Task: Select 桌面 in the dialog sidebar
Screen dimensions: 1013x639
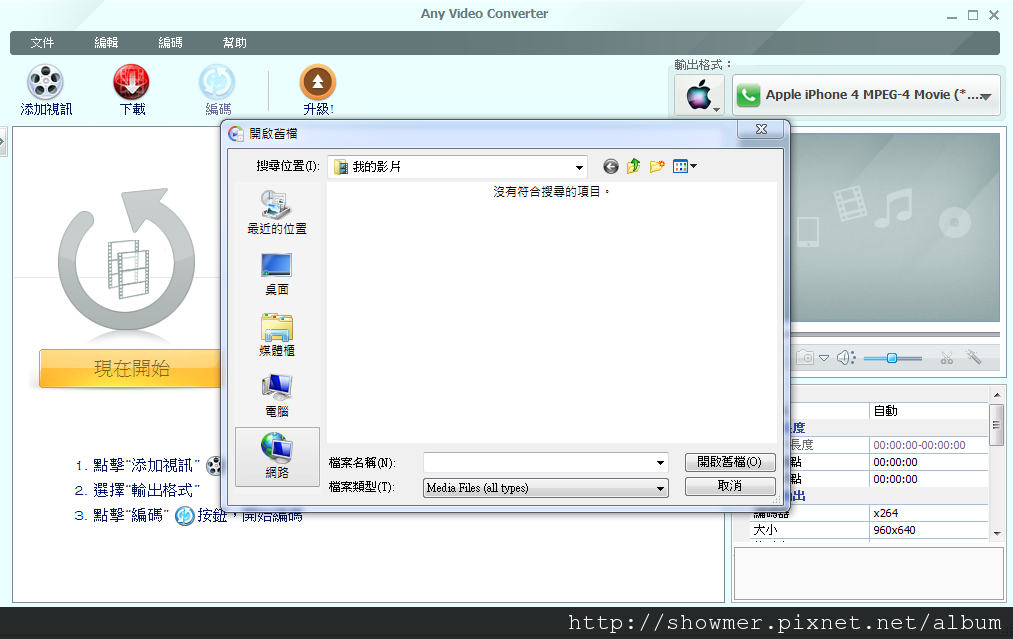Action: click(x=277, y=274)
